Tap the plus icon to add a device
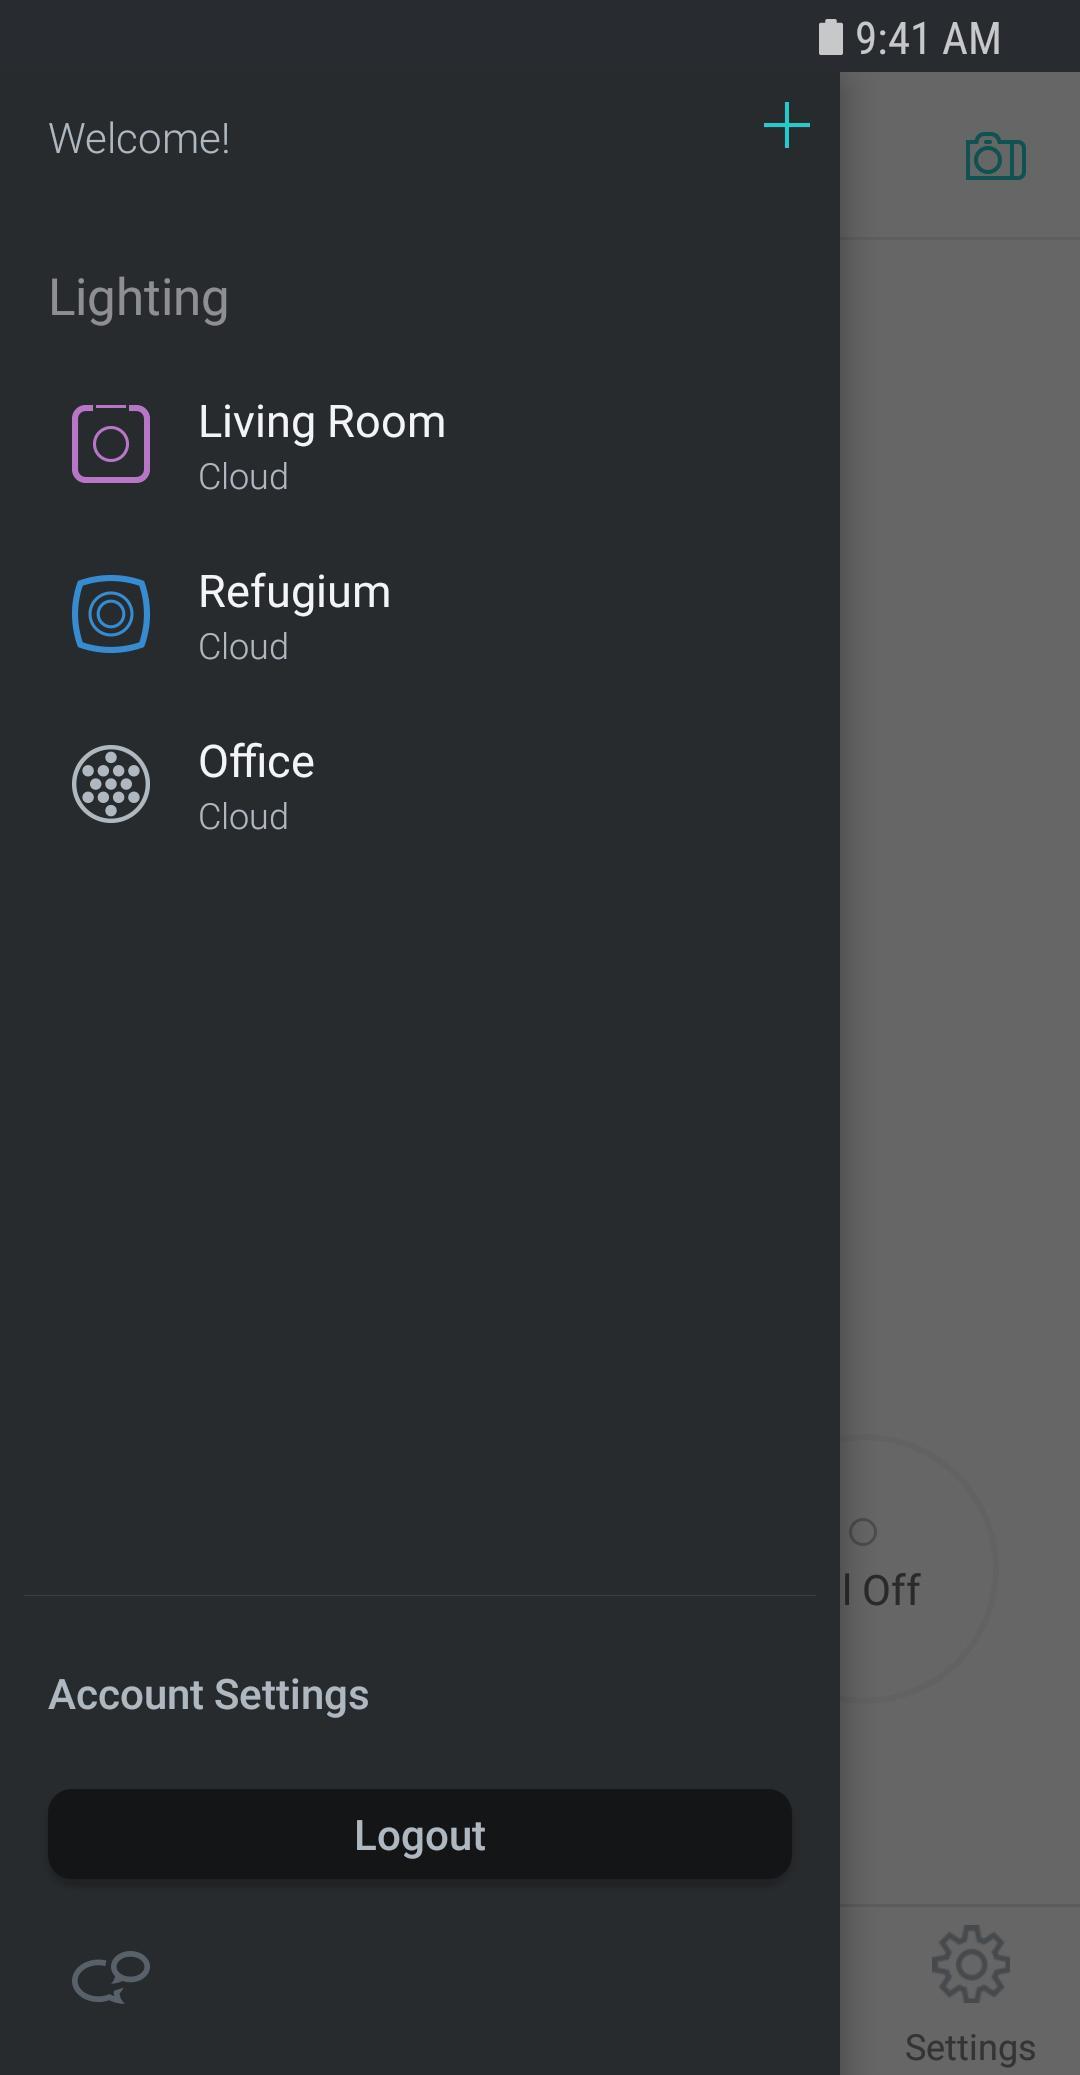Viewport: 1080px width, 2075px height. pyautogui.click(x=787, y=126)
